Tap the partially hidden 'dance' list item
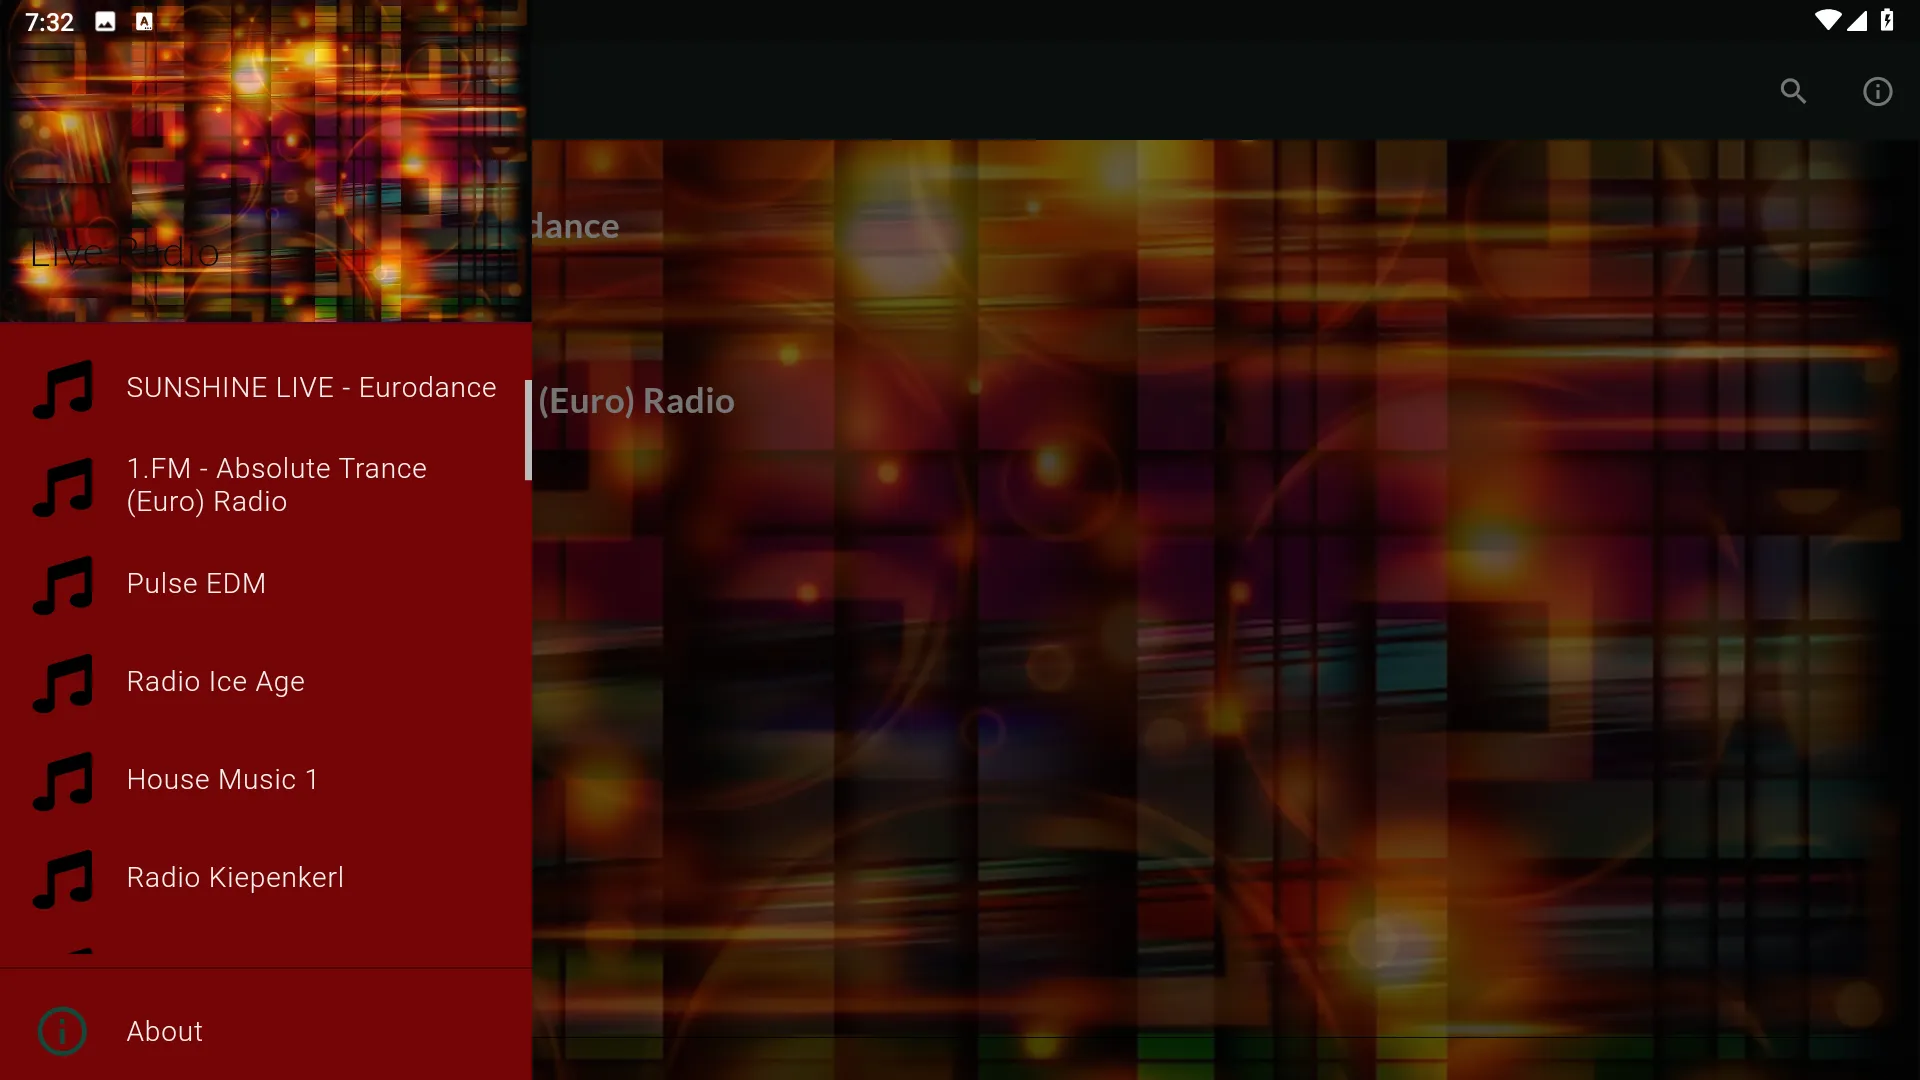 click(576, 227)
